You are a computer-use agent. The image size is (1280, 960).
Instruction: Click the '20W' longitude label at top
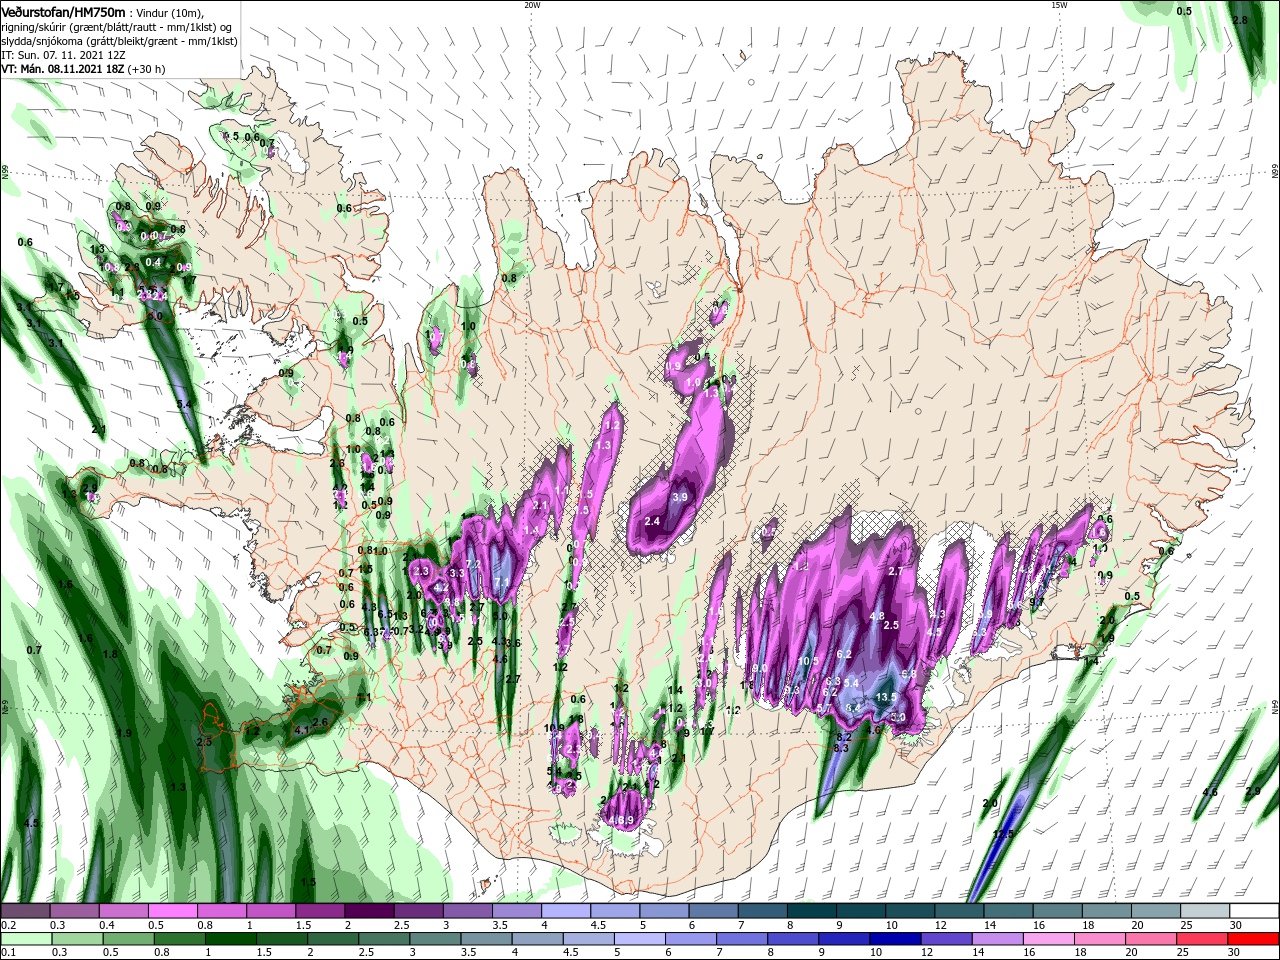532,5
